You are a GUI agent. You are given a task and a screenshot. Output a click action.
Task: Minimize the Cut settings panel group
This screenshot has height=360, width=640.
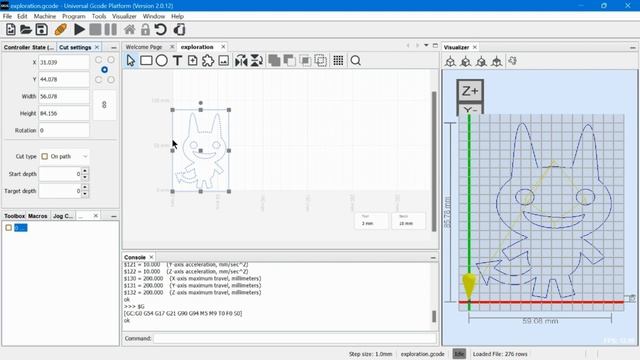pyautogui.click(x=113, y=48)
